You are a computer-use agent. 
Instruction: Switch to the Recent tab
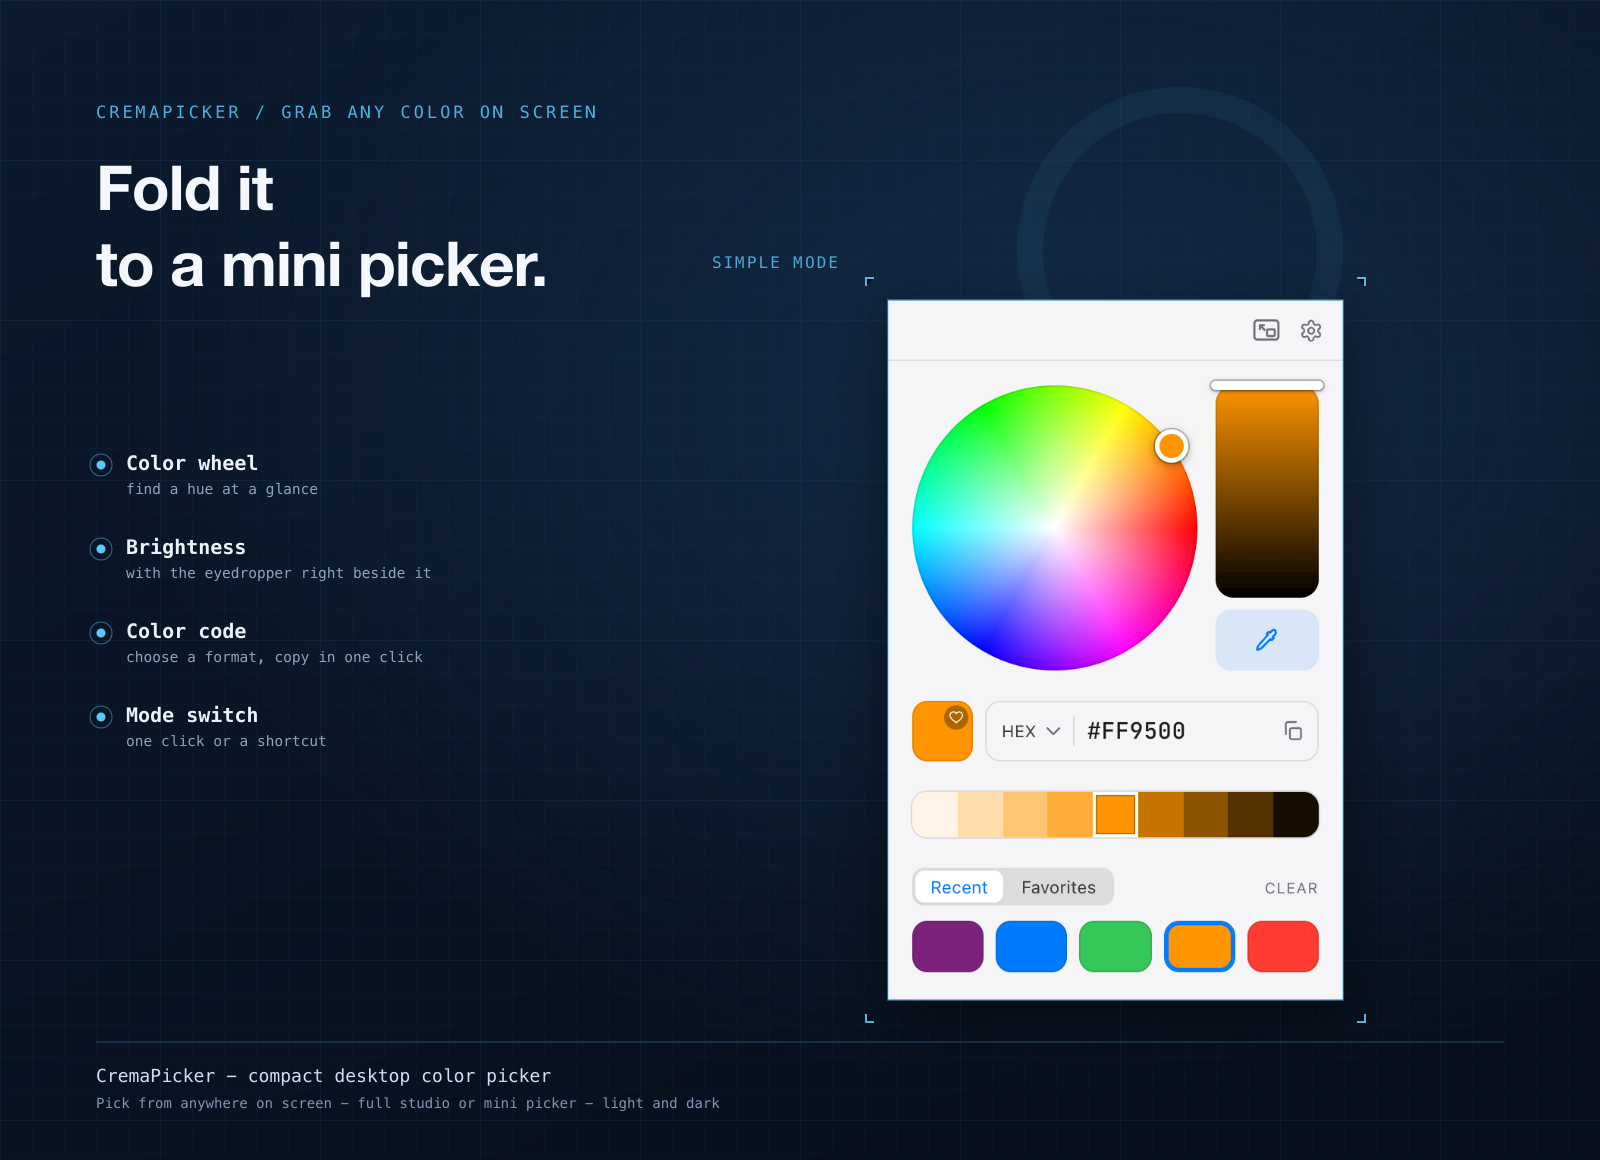[x=958, y=887]
